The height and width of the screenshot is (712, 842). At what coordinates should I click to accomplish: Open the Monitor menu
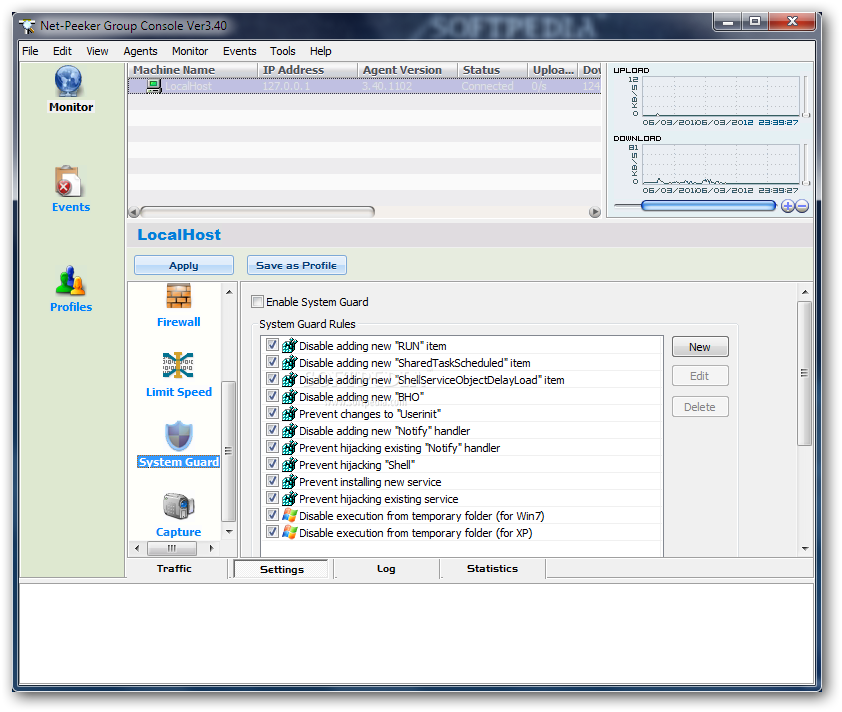pyautogui.click(x=190, y=51)
